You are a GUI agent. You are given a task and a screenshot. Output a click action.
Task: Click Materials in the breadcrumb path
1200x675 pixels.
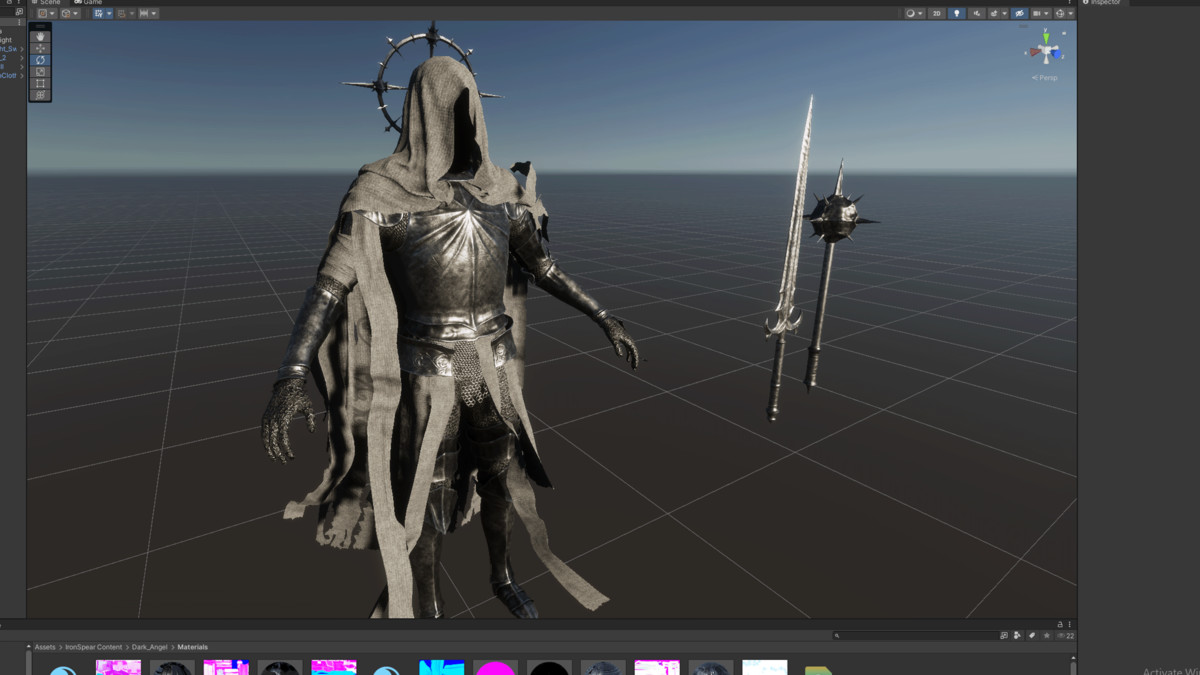point(193,647)
